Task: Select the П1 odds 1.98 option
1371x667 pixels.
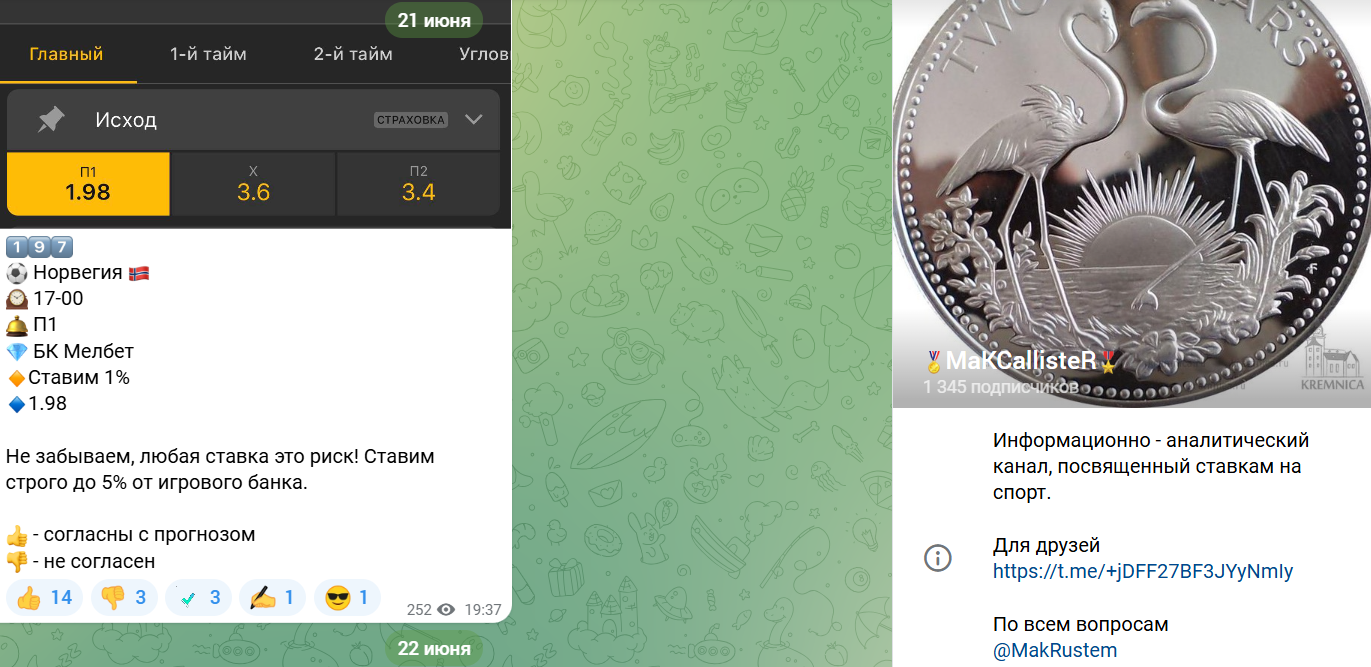Action: pos(88,184)
